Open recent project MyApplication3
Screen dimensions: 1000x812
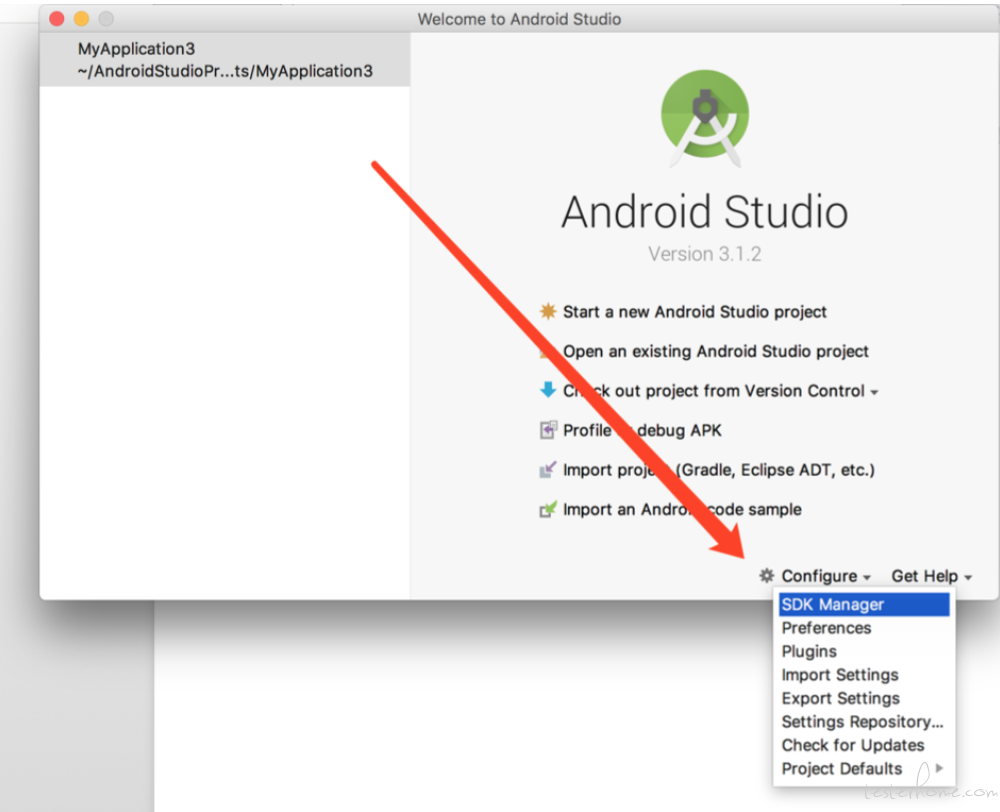(x=224, y=60)
